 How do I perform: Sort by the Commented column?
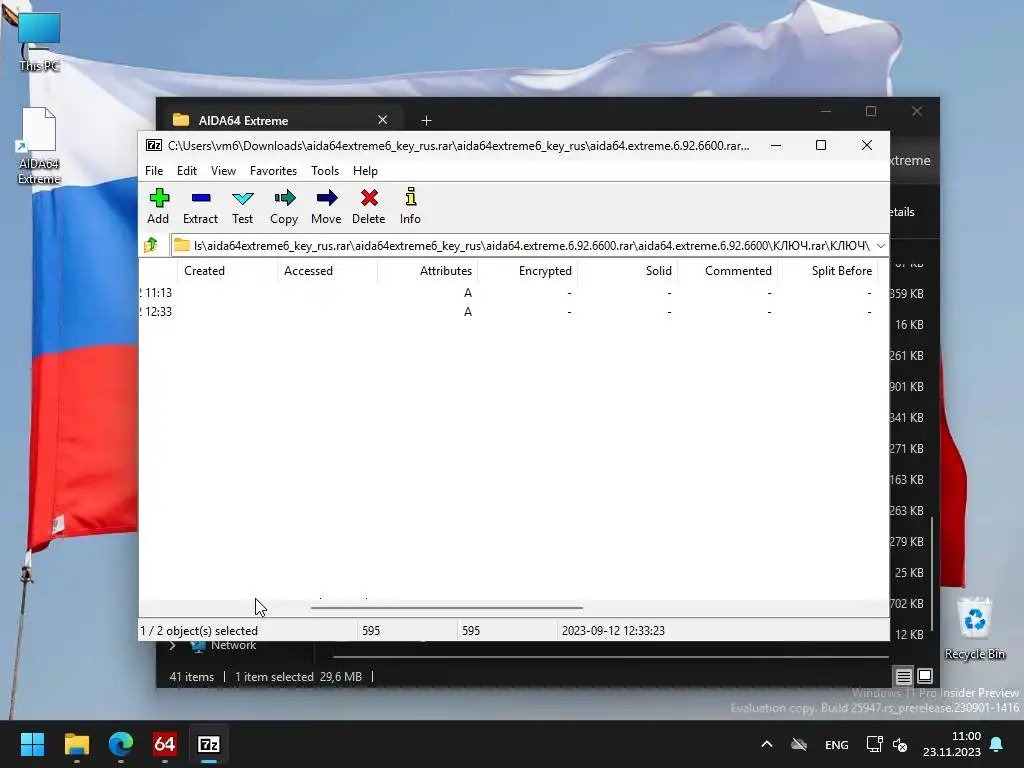click(728, 270)
